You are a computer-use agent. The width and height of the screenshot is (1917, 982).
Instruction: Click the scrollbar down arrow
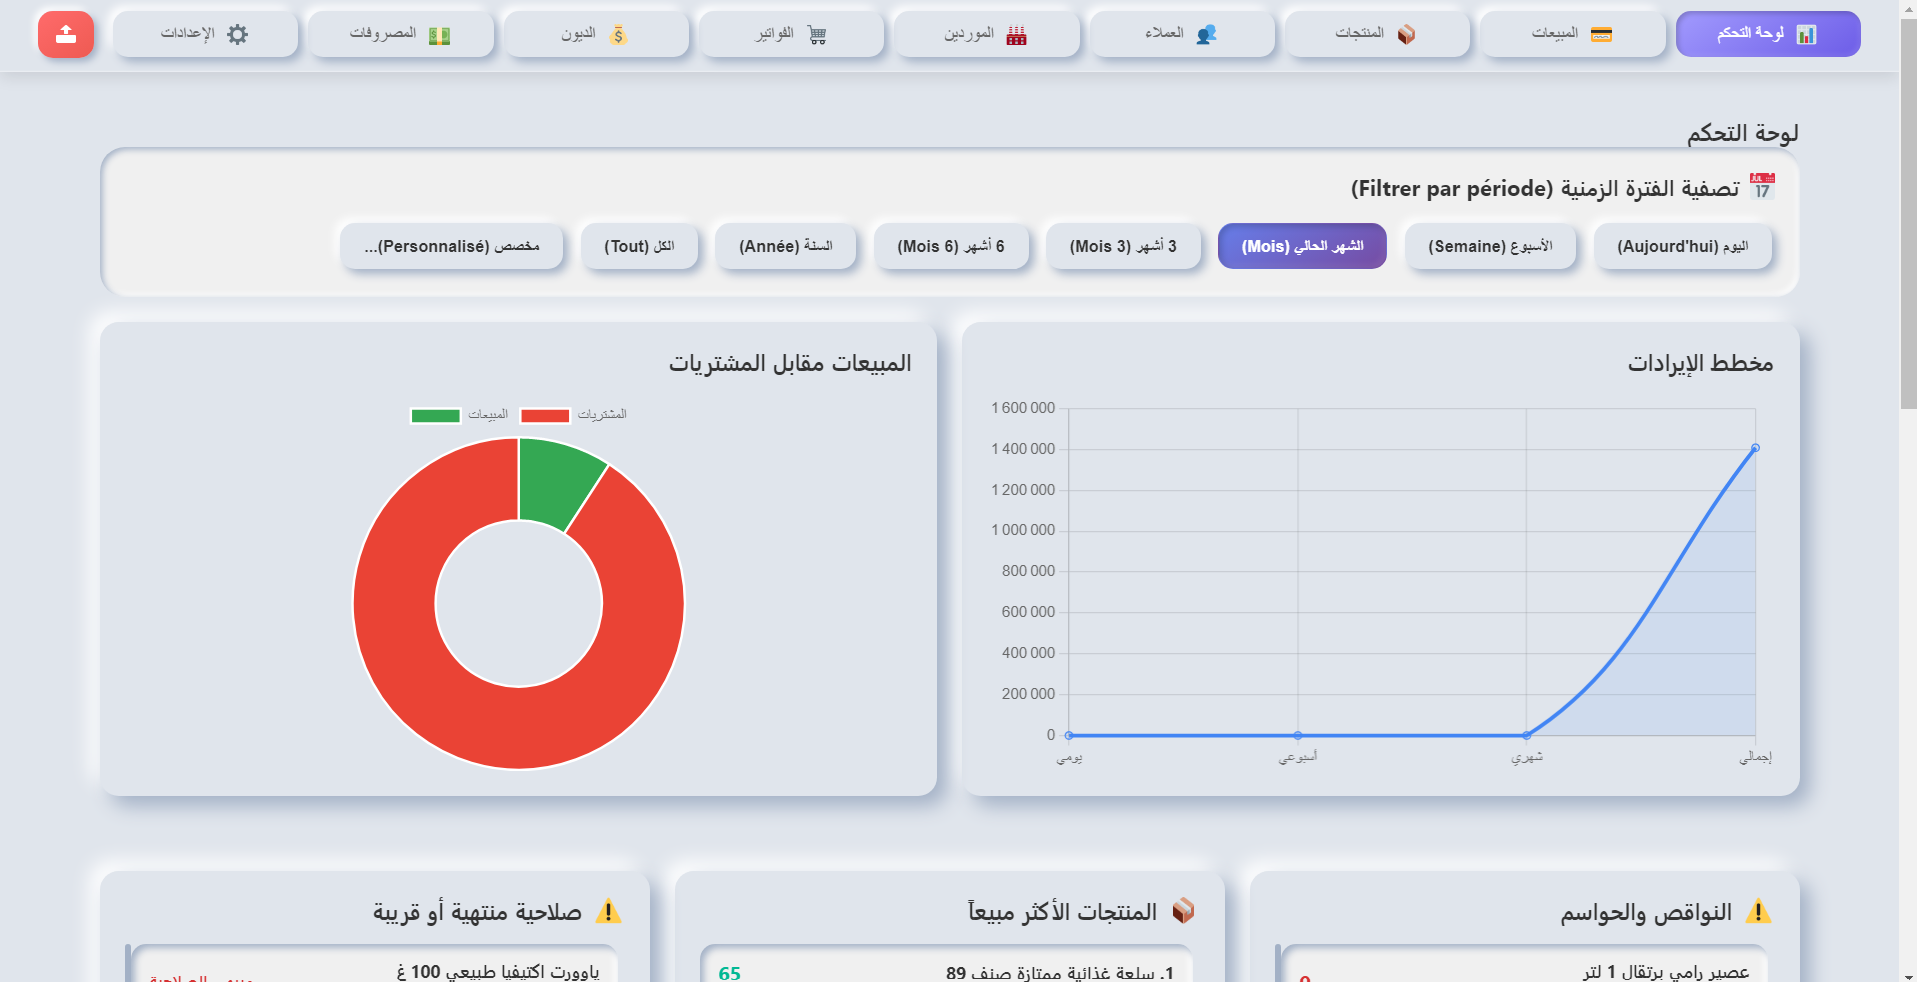1908,975
